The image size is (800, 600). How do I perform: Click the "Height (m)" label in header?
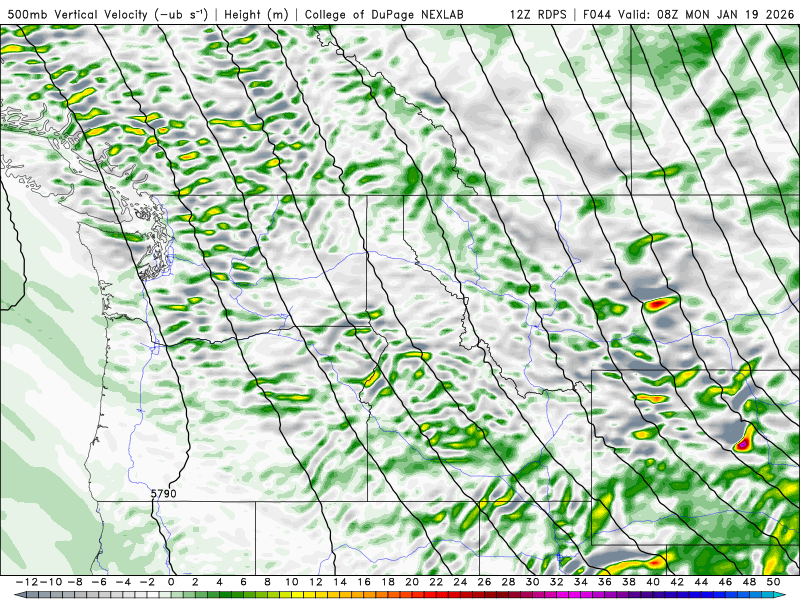[257, 14]
